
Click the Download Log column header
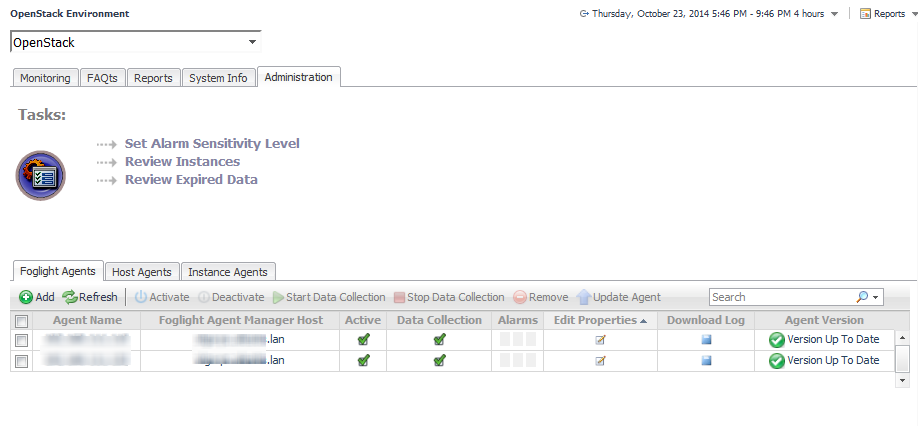(x=705, y=320)
